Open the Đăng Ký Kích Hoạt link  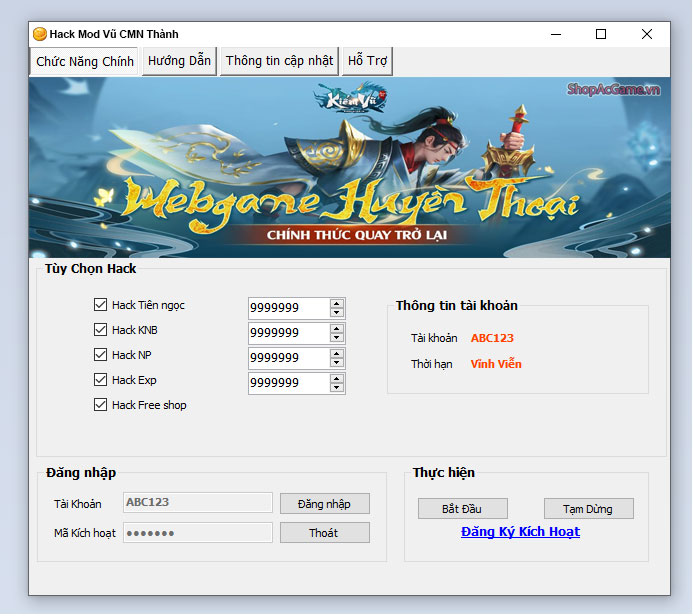click(x=521, y=532)
